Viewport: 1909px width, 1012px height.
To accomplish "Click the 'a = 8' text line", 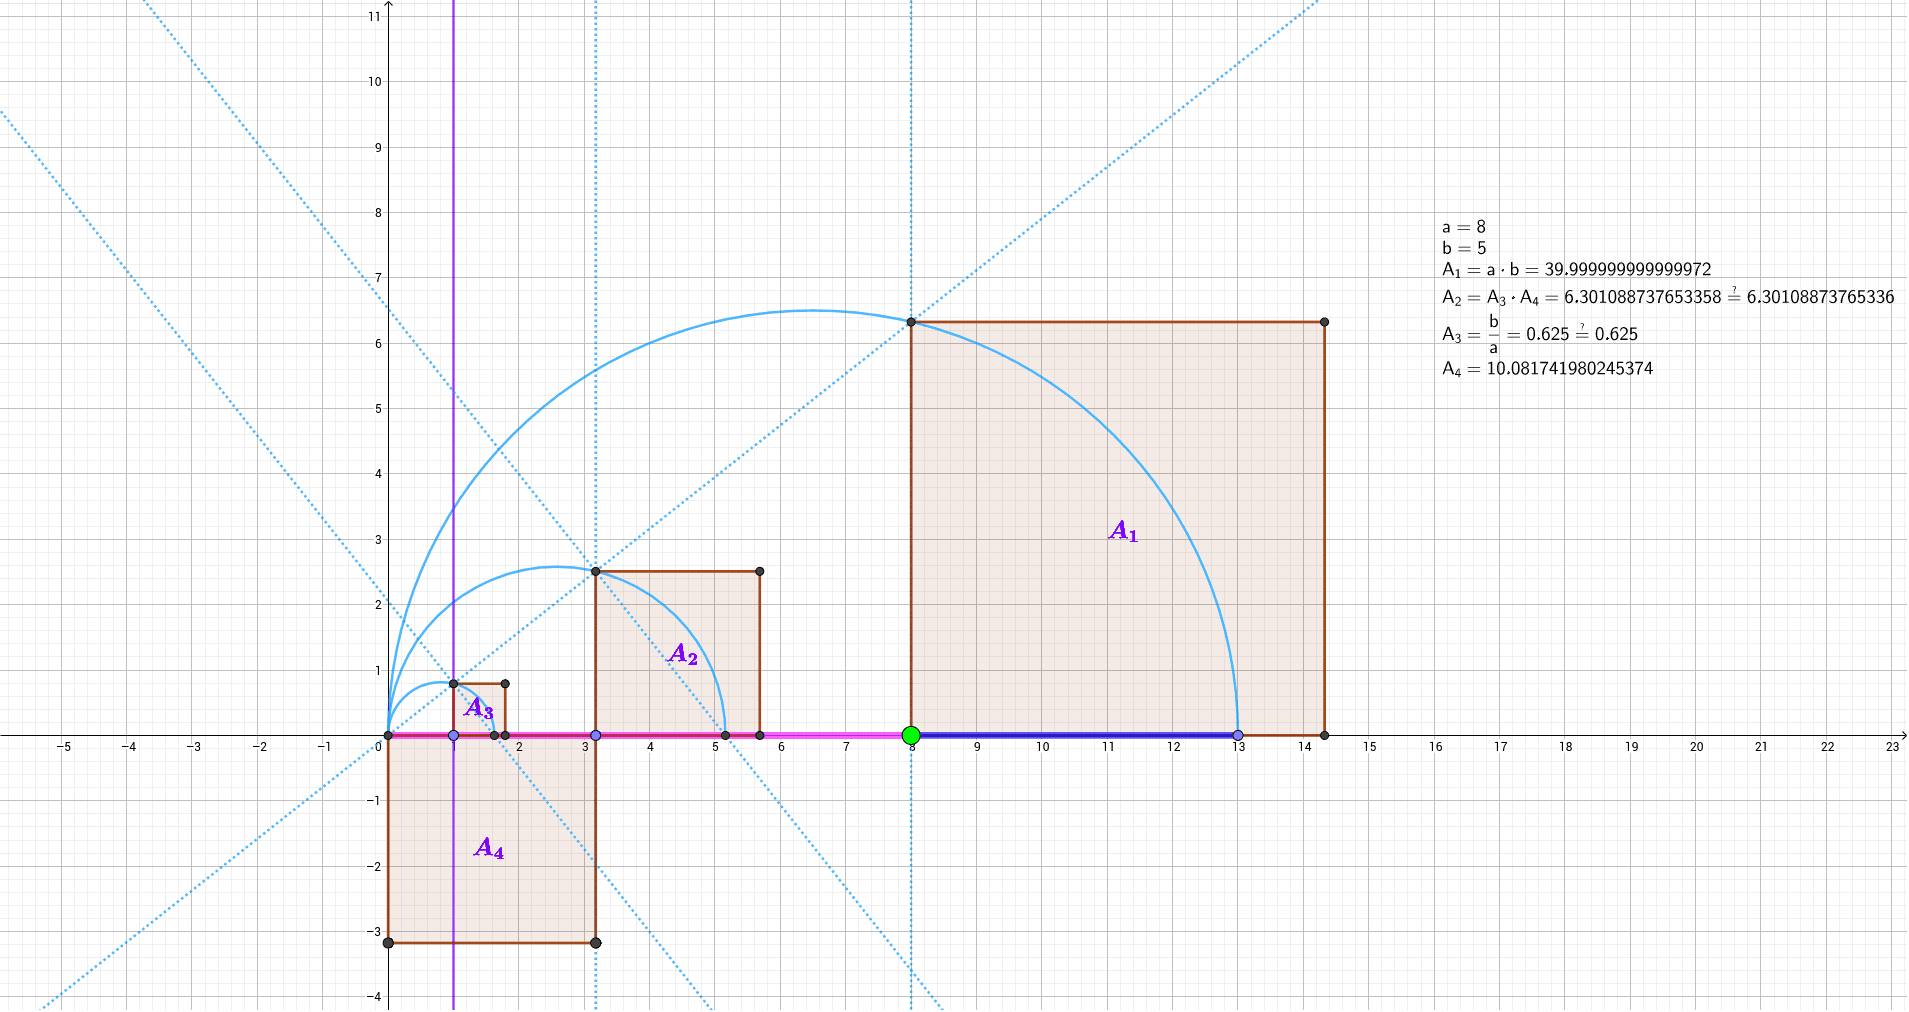I will coord(1464,227).
